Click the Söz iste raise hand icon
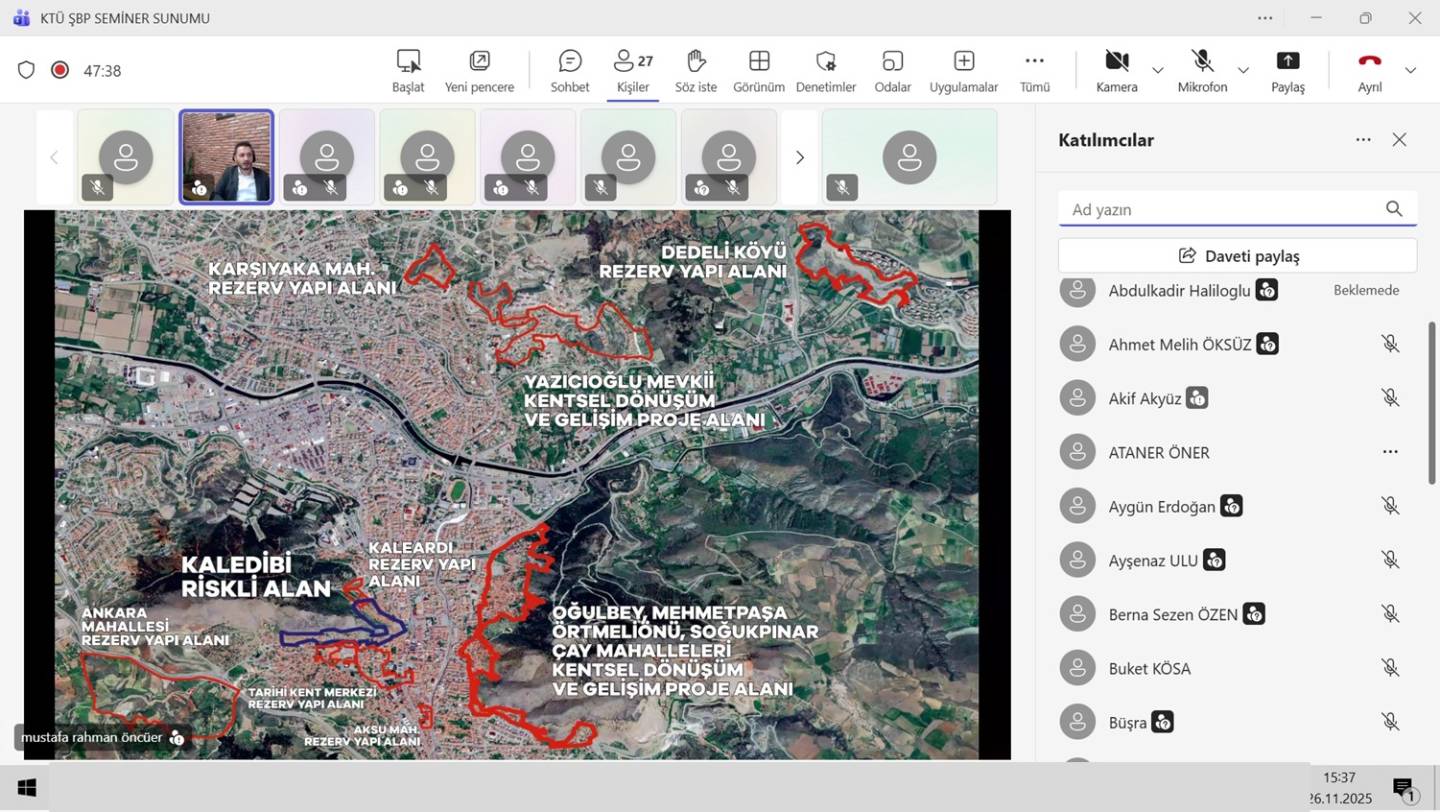1440x812 pixels. (x=695, y=71)
